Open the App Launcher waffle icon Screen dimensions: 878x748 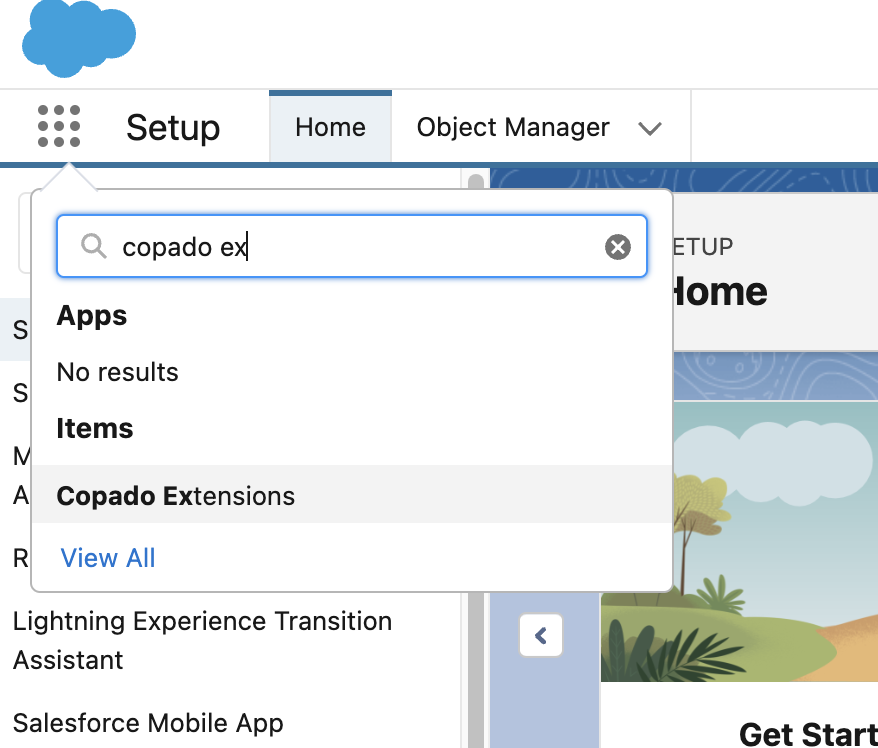coord(59,127)
